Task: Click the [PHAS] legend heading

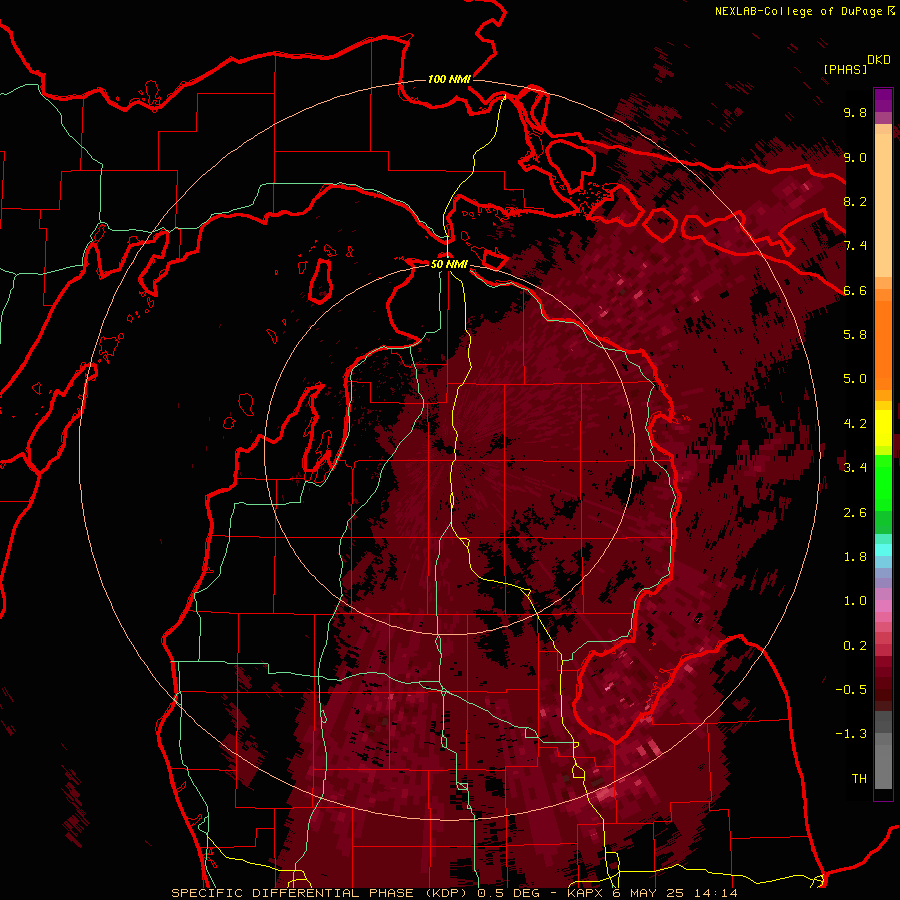Action: click(845, 70)
